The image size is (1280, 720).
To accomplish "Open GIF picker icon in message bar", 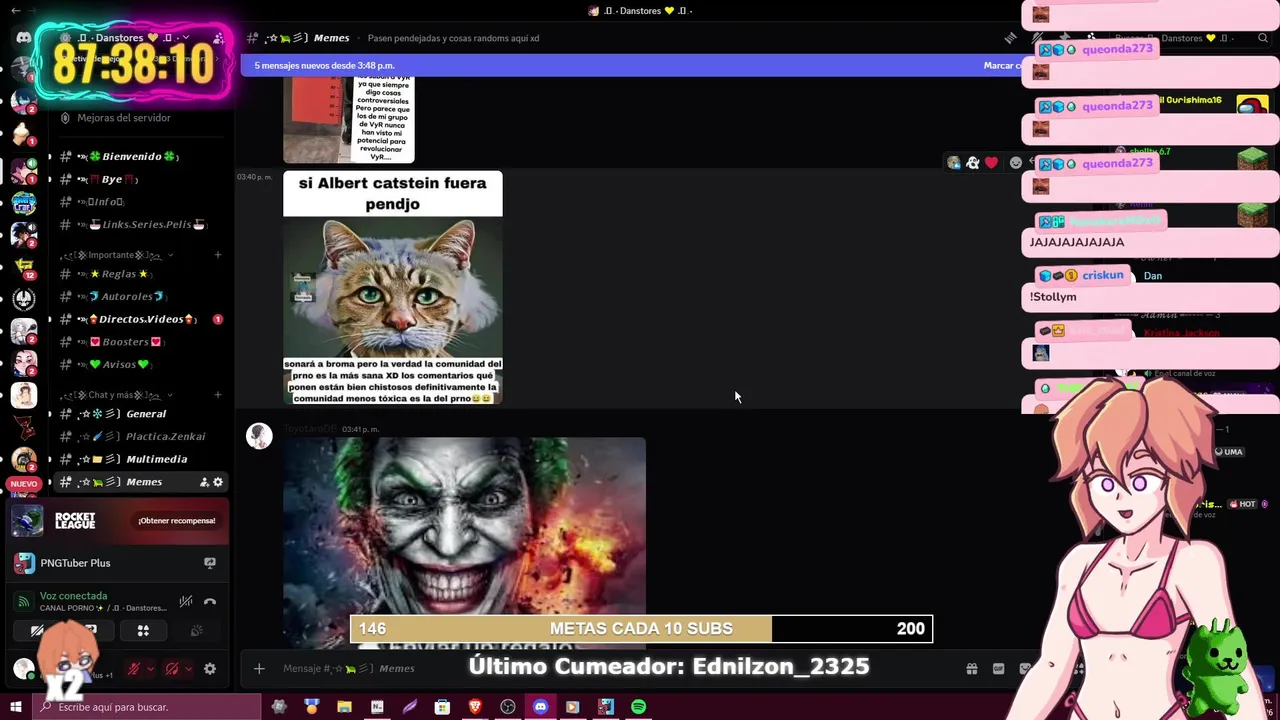I will point(998,669).
